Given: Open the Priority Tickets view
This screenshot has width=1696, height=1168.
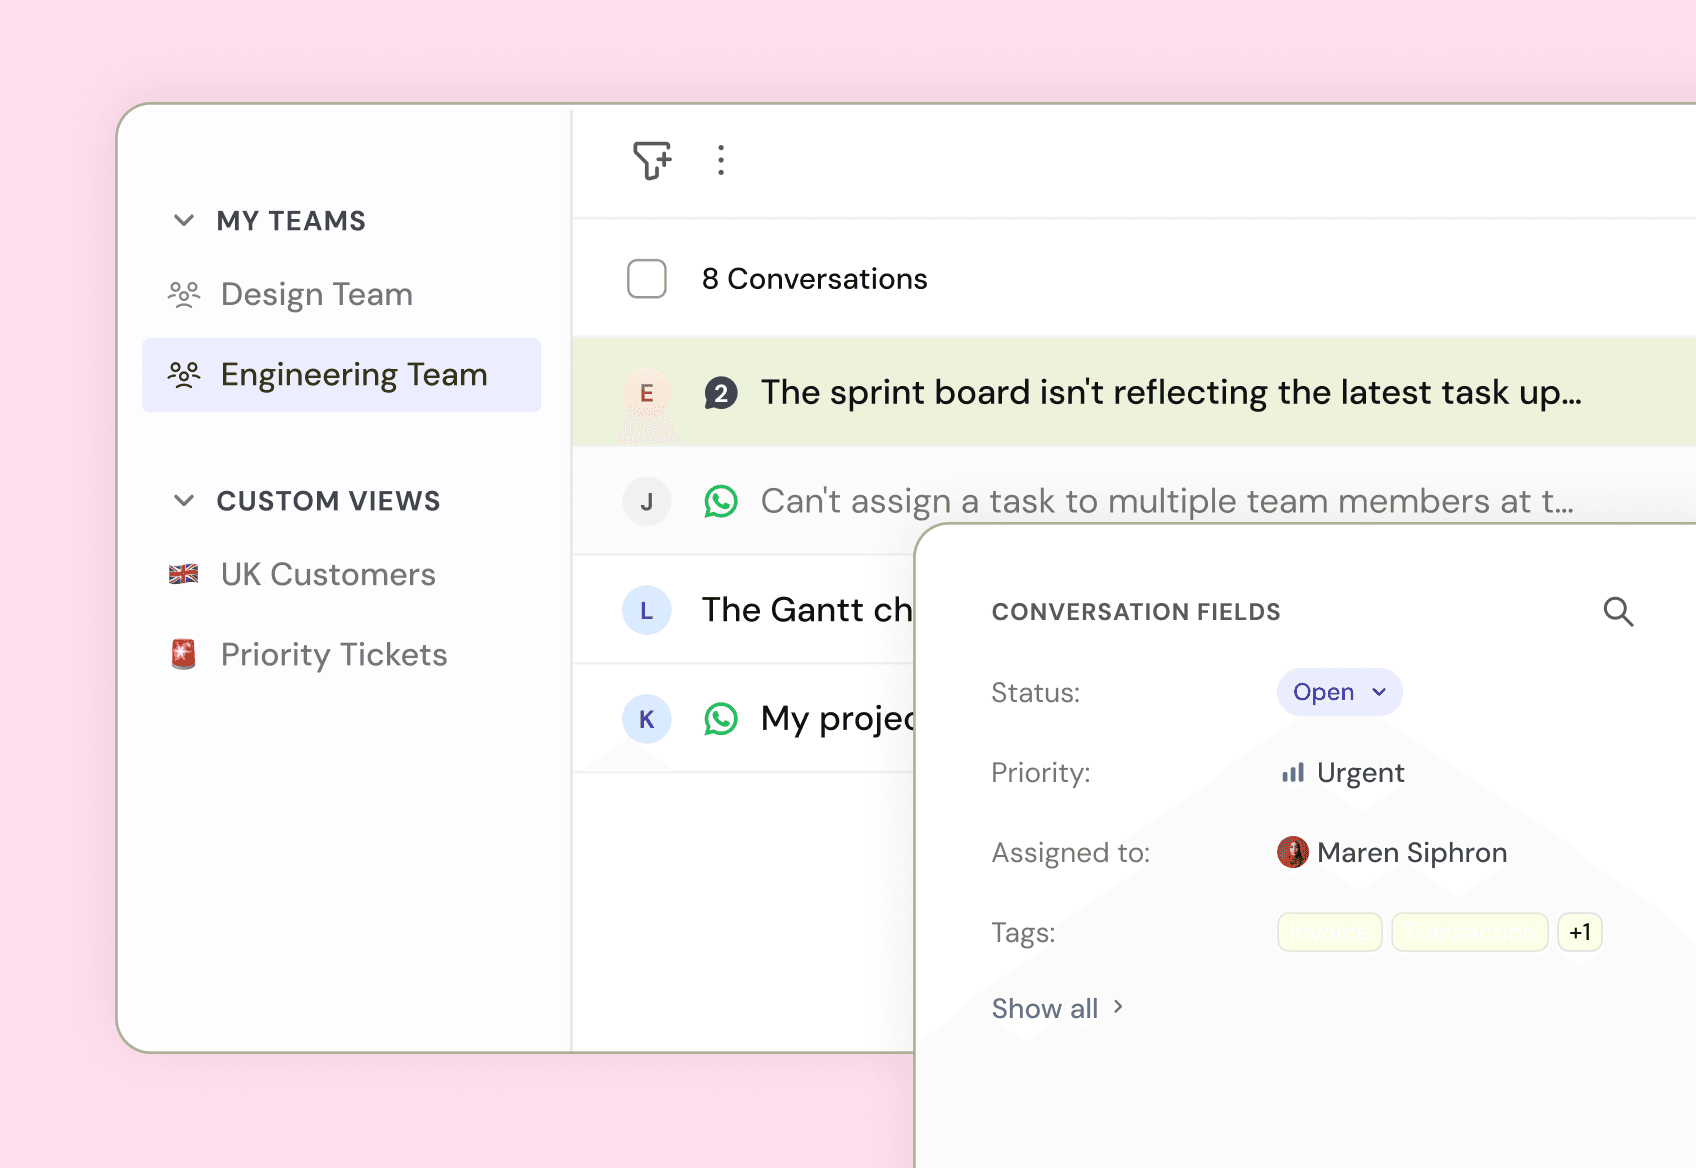Looking at the screenshot, I should 333,654.
